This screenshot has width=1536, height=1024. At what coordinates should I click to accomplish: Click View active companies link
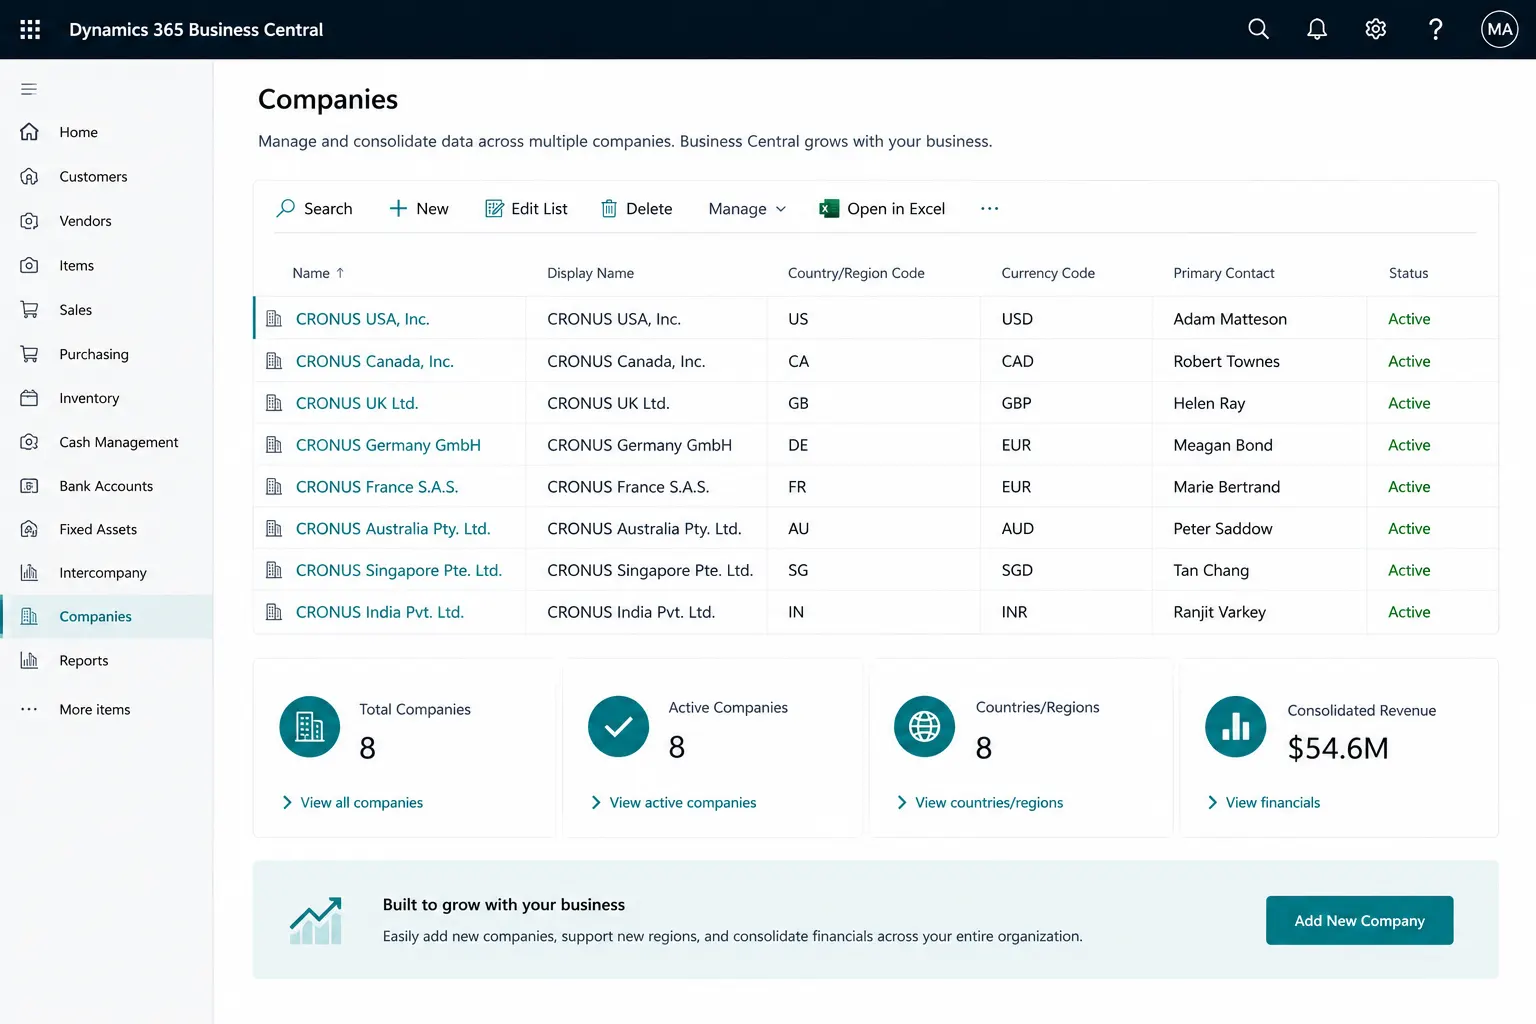coord(673,803)
